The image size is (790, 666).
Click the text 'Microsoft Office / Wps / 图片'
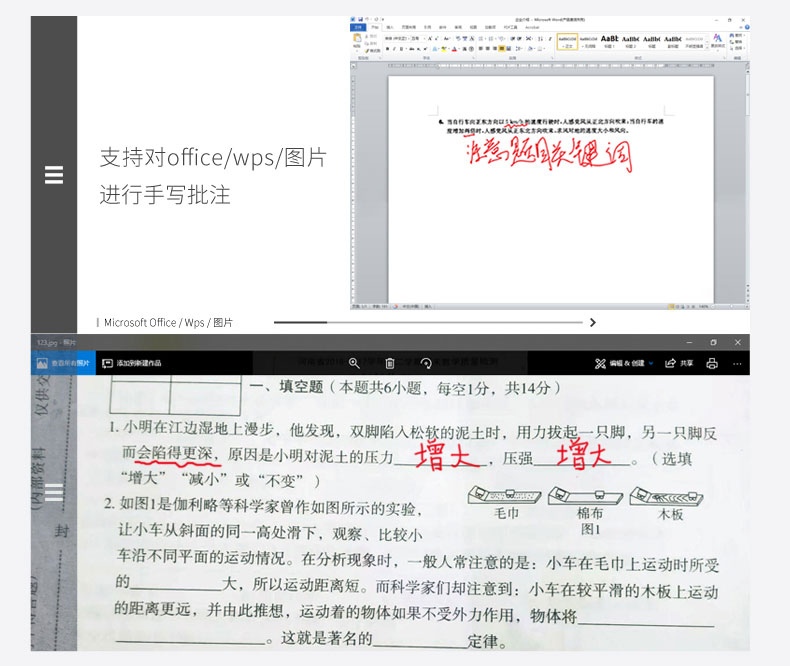(168, 322)
